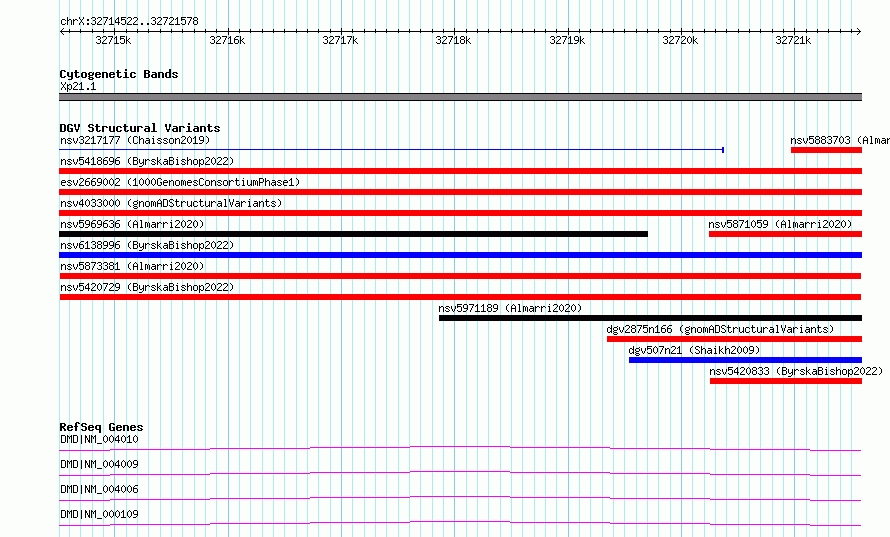Click the right arrowhead of the ruler
This screenshot has height=537, width=890.
pyautogui.click(x=859, y=31)
